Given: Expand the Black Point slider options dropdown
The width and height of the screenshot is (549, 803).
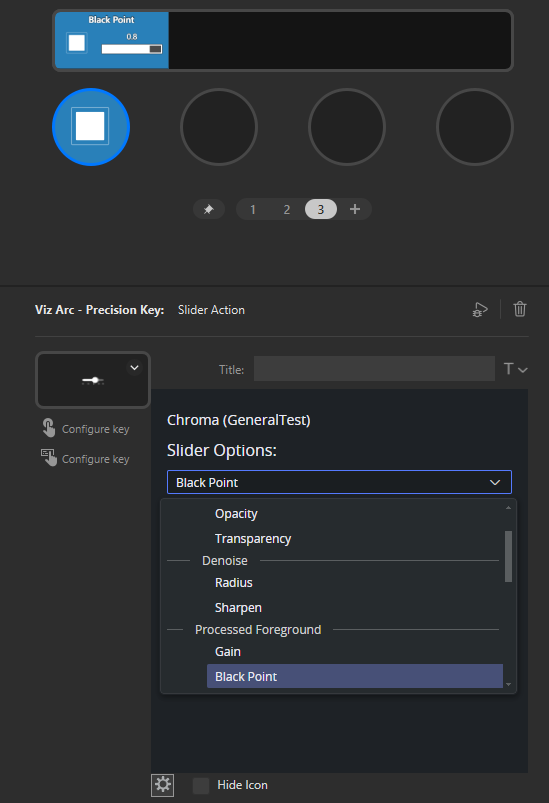Looking at the screenshot, I should coord(339,482).
